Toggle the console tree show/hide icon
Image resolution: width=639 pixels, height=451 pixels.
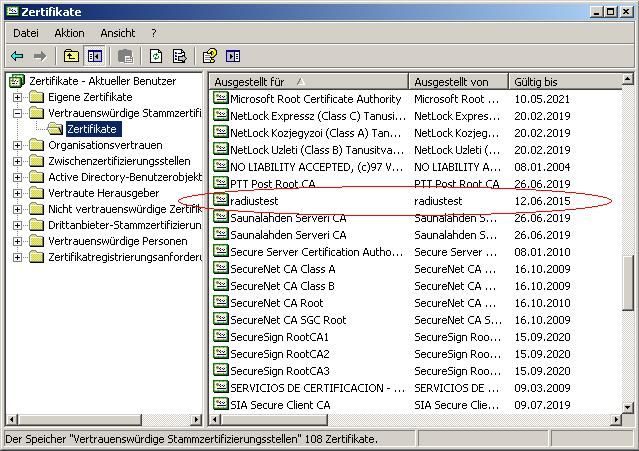point(95,56)
